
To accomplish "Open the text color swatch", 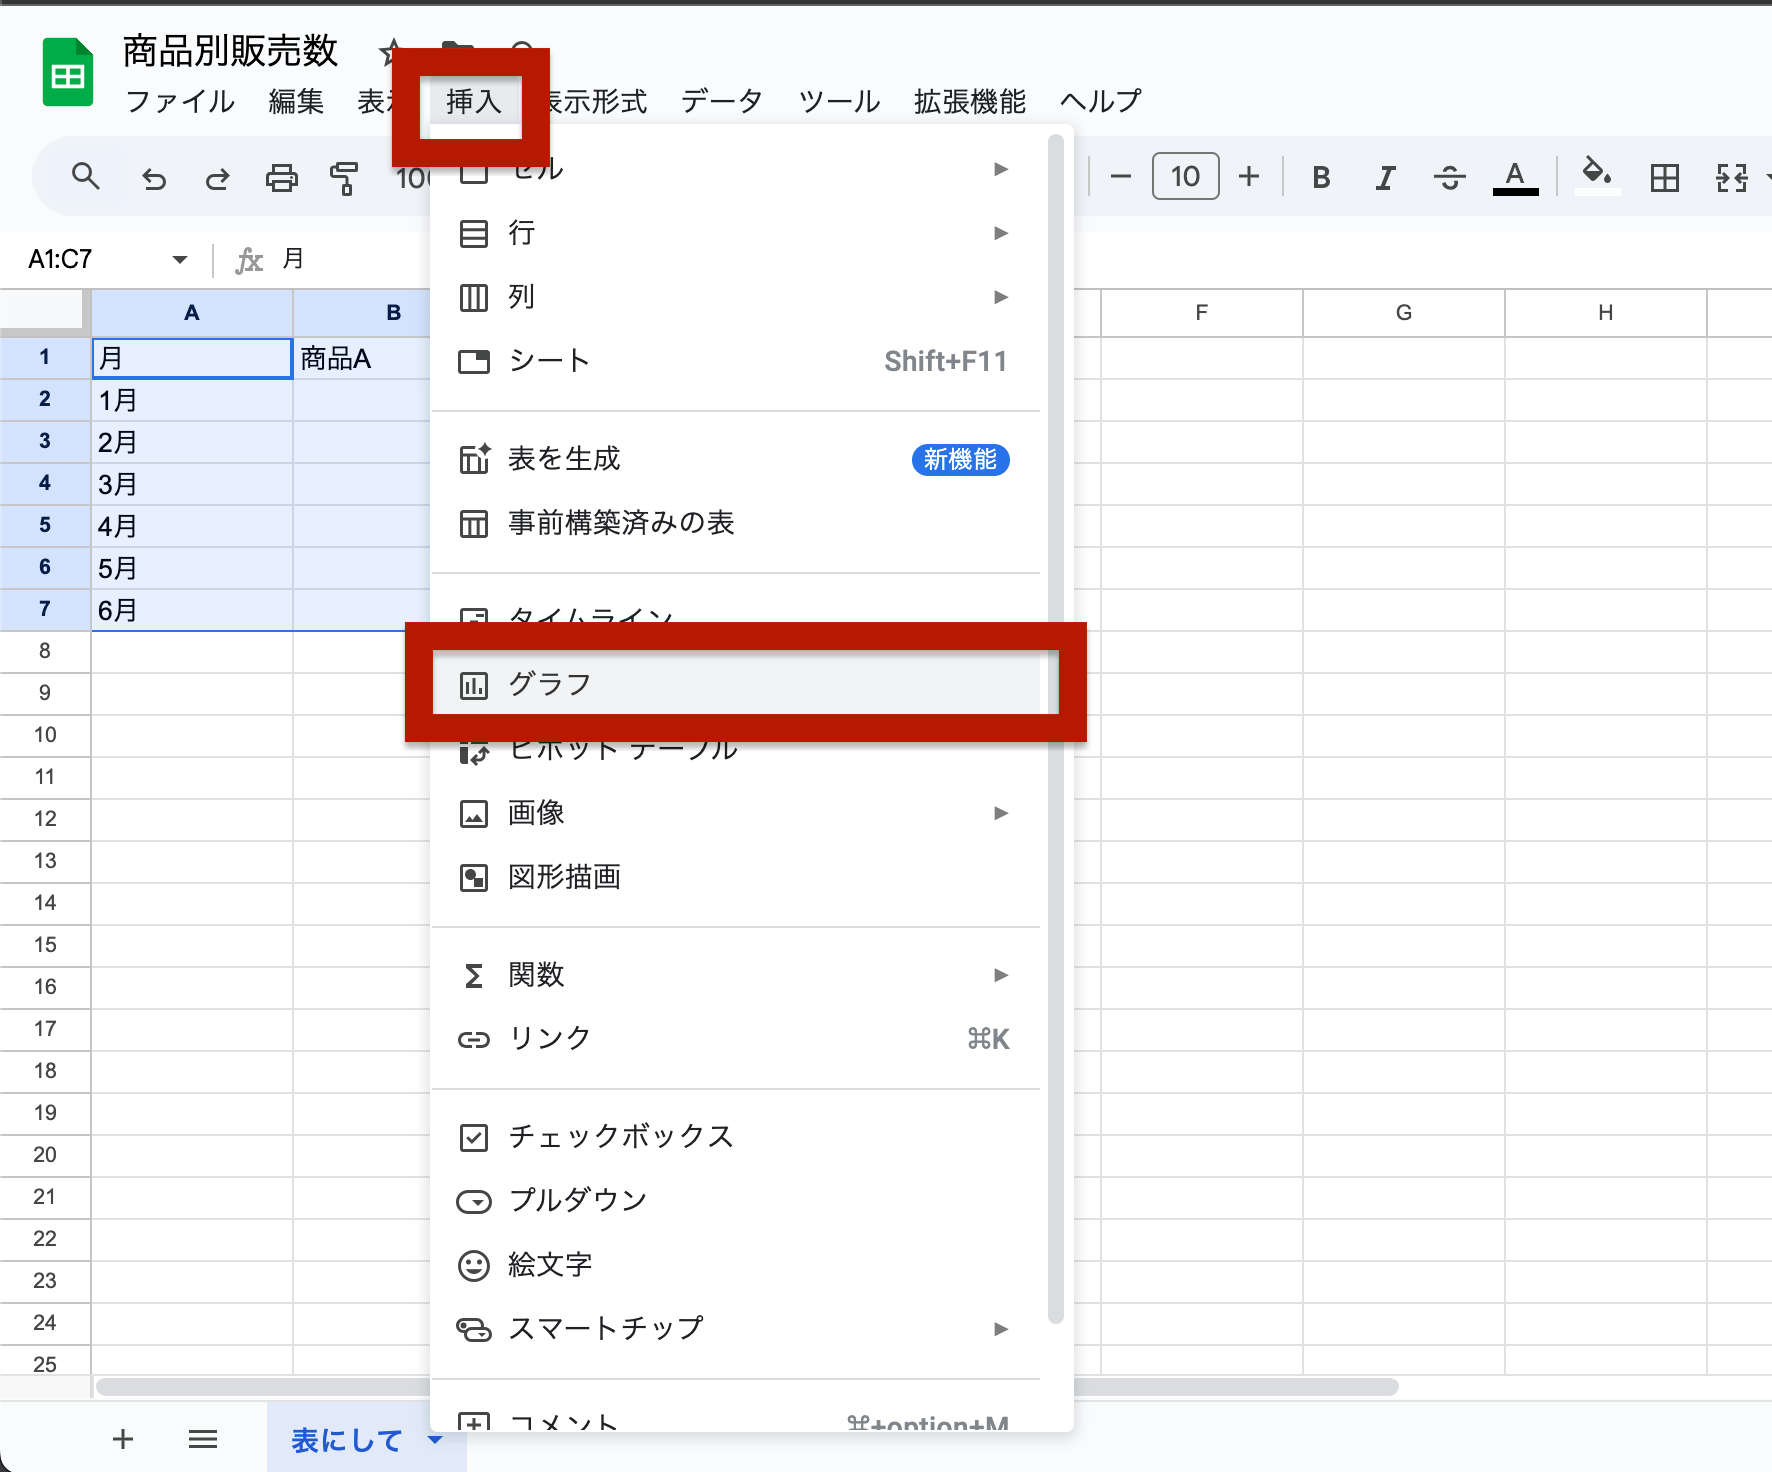I will (1515, 177).
